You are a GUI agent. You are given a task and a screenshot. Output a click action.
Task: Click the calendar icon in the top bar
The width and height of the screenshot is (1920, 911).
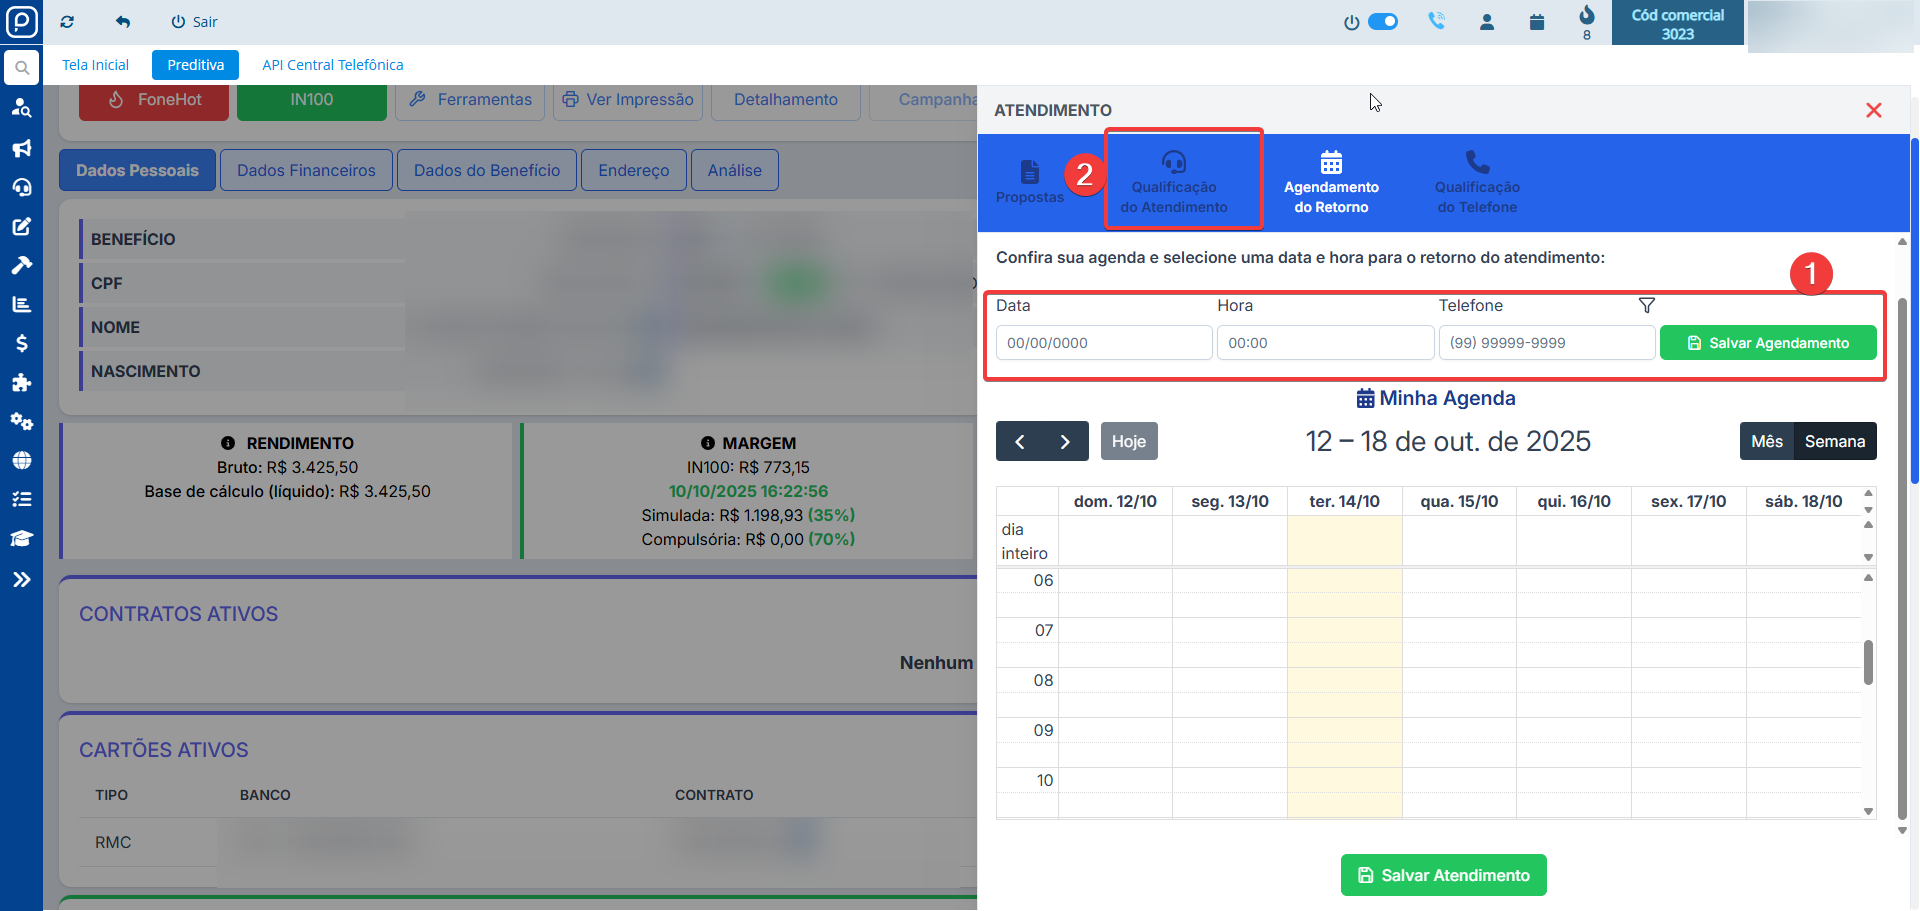click(x=1536, y=22)
